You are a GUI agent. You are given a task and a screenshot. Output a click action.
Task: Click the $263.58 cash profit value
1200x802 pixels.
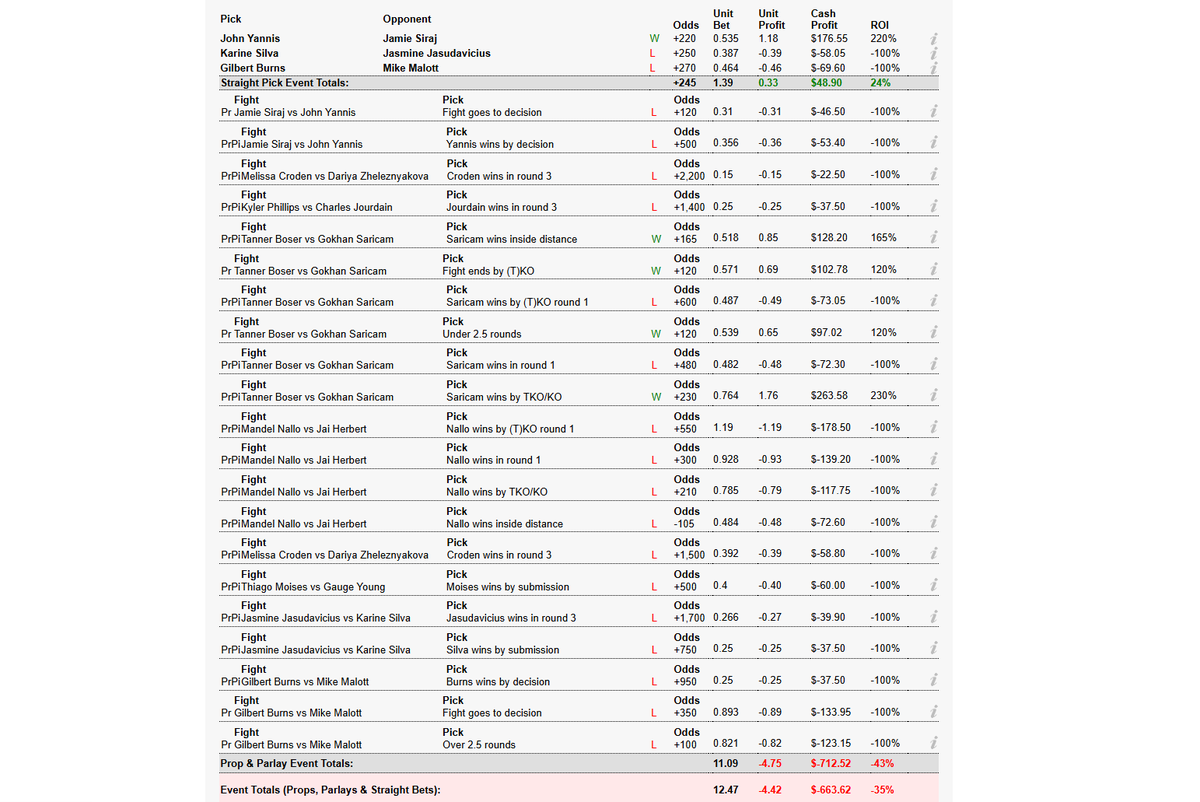pos(829,397)
